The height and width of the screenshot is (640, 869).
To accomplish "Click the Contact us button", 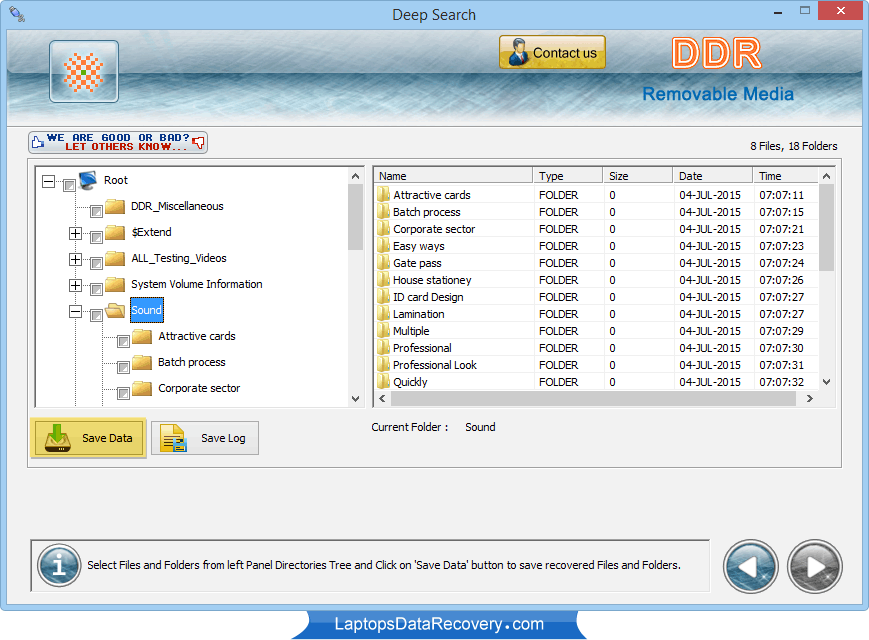I will tap(552, 51).
